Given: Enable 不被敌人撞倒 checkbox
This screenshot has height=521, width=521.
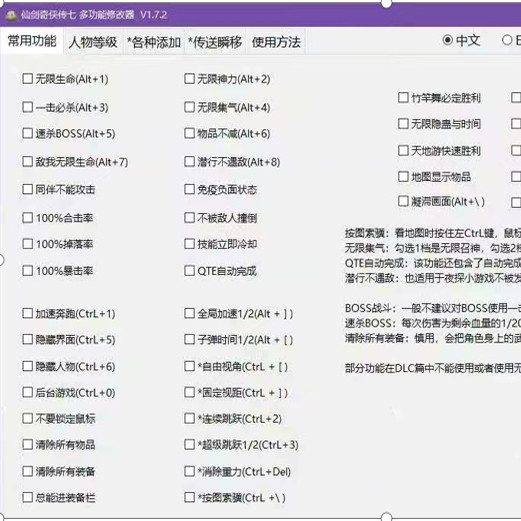Looking at the screenshot, I should (x=189, y=218).
